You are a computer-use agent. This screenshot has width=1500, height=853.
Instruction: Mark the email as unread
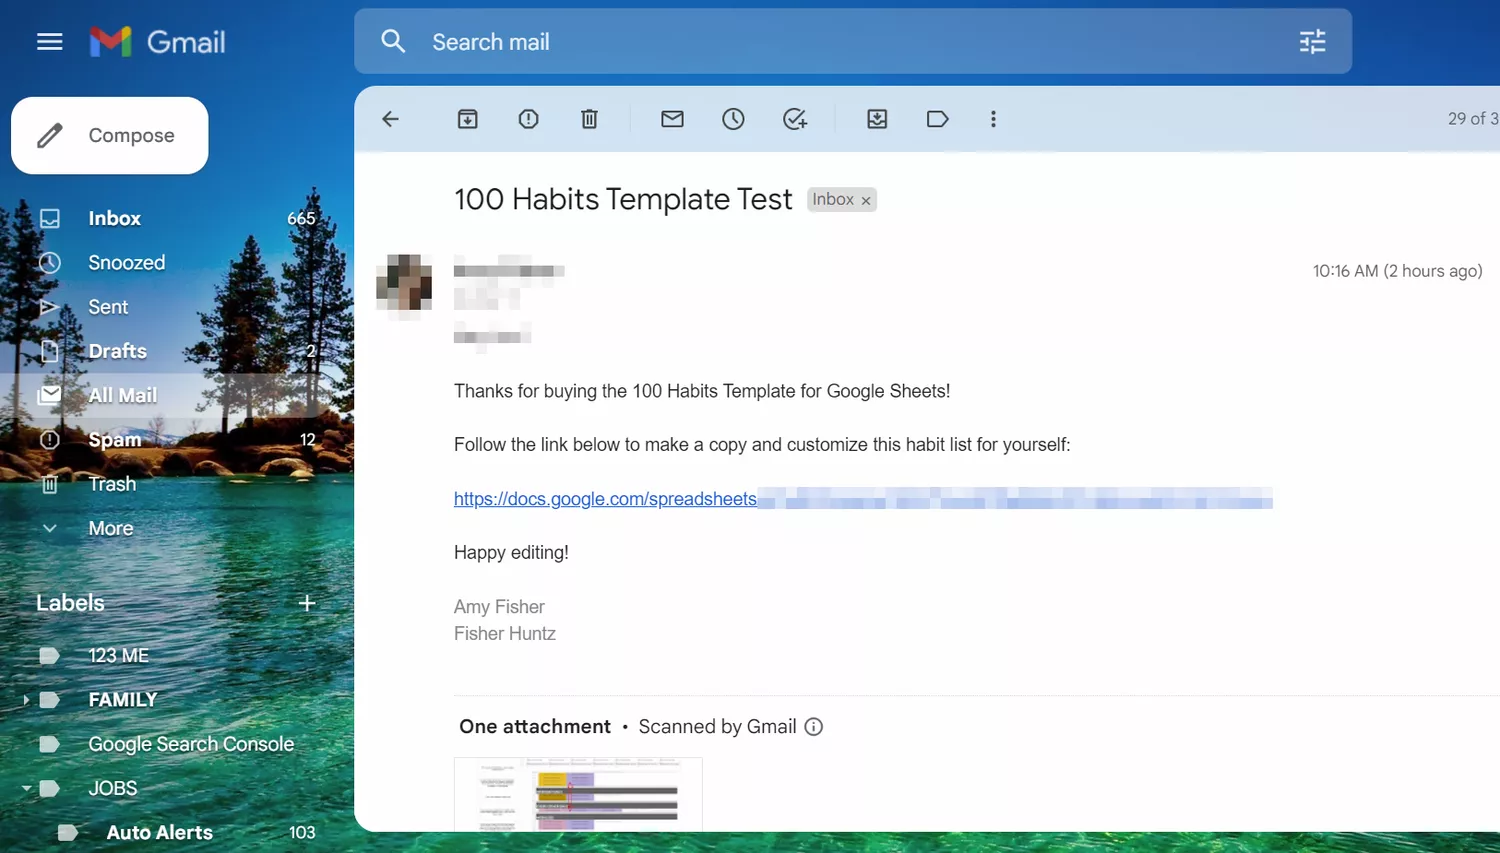point(672,119)
